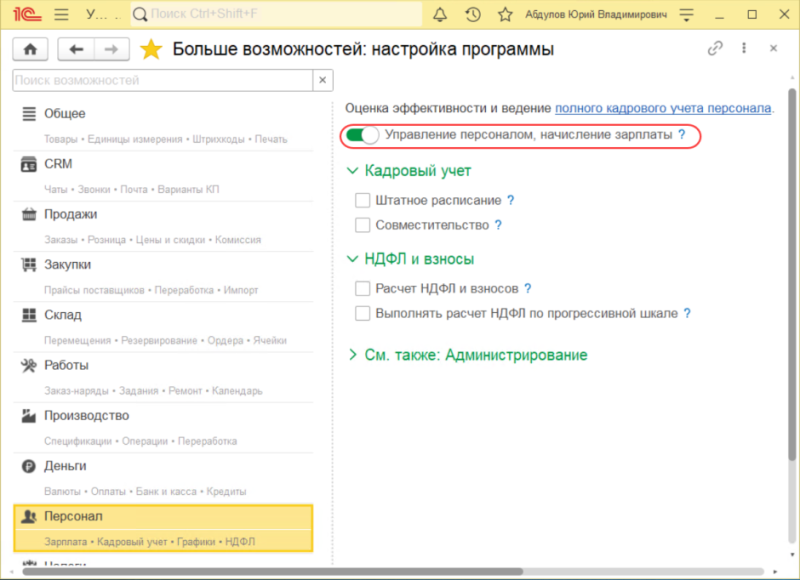Tick the Расчет НДФЛ и взносов checkbox
Image resolution: width=800 pixels, height=580 pixels.
(363, 288)
